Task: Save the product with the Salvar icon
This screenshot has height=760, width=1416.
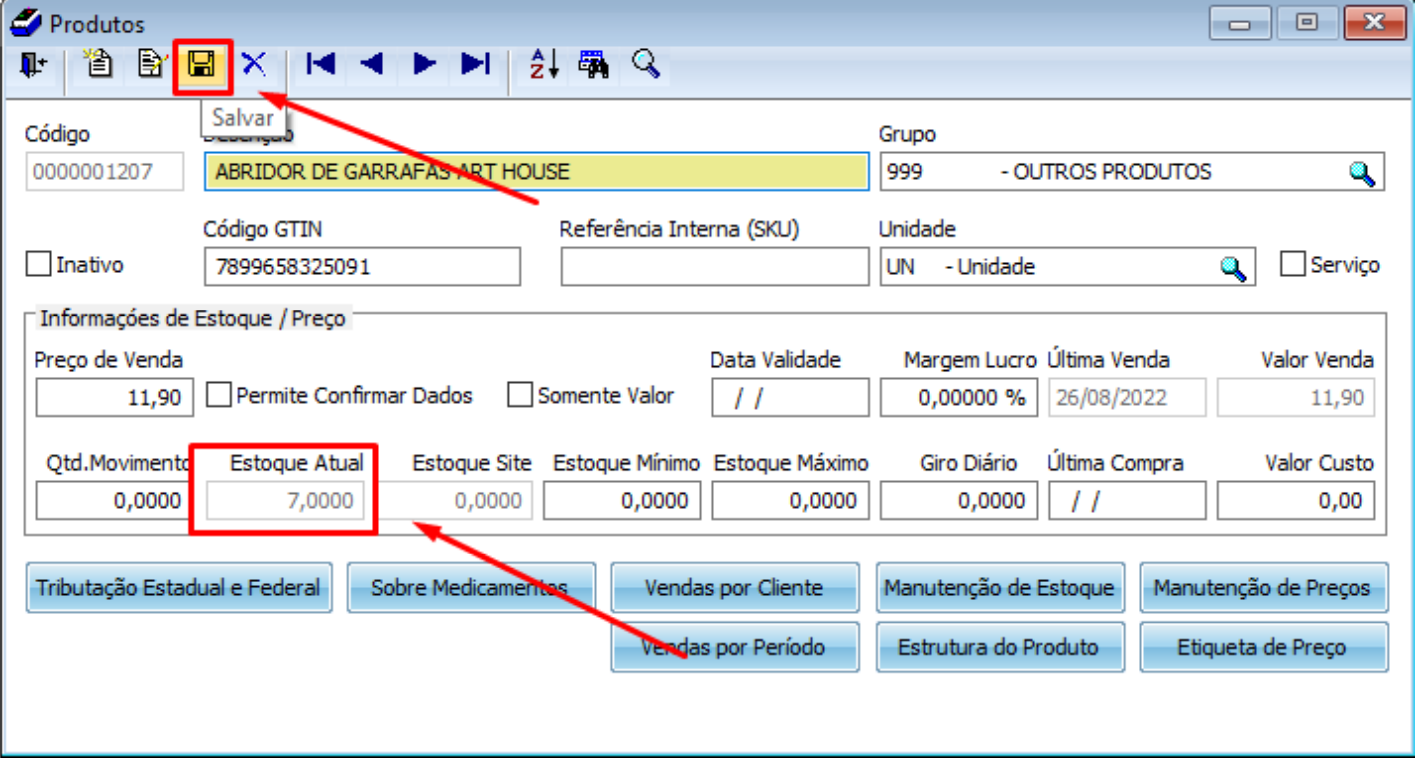Action: tap(202, 66)
